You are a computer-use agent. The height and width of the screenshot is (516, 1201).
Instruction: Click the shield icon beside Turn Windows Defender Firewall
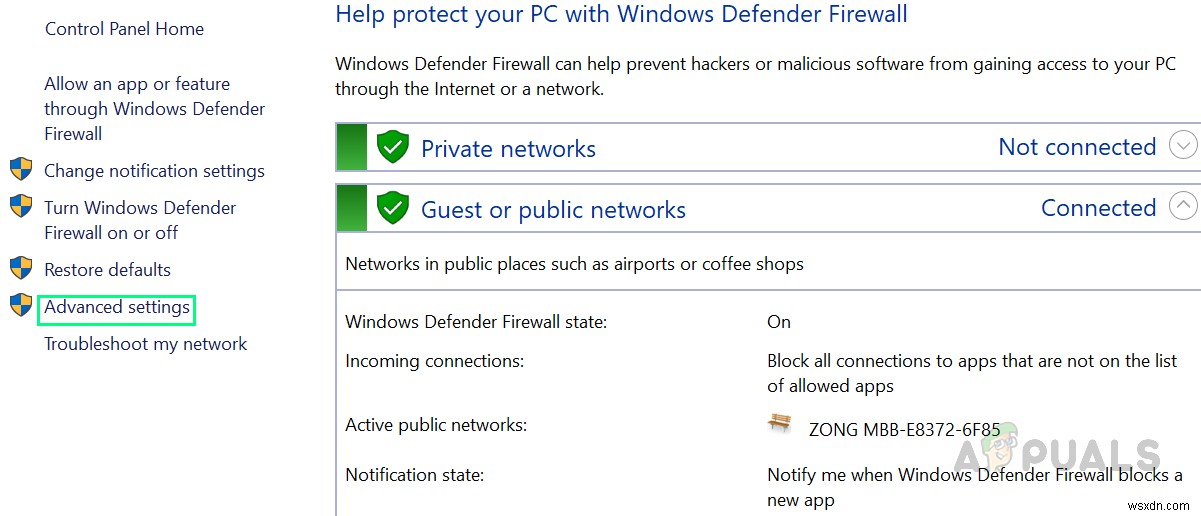click(x=21, y=207)
